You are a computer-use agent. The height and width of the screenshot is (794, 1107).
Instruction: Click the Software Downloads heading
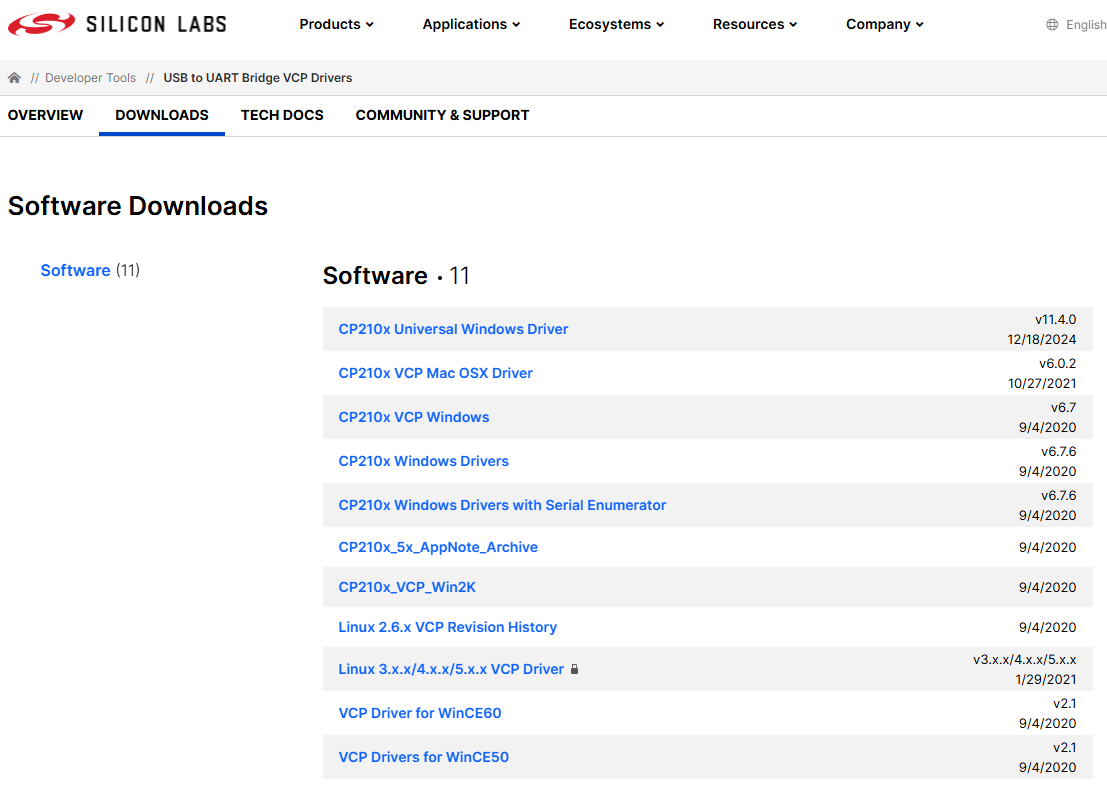[138, 206]
